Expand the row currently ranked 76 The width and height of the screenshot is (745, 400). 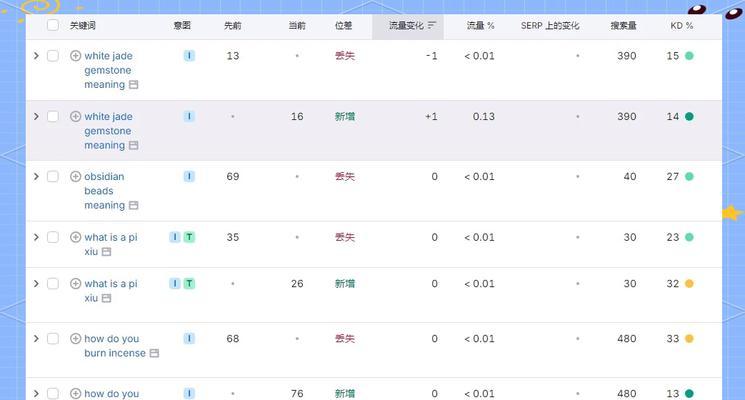pyautogui.click(x=36, y=393)
